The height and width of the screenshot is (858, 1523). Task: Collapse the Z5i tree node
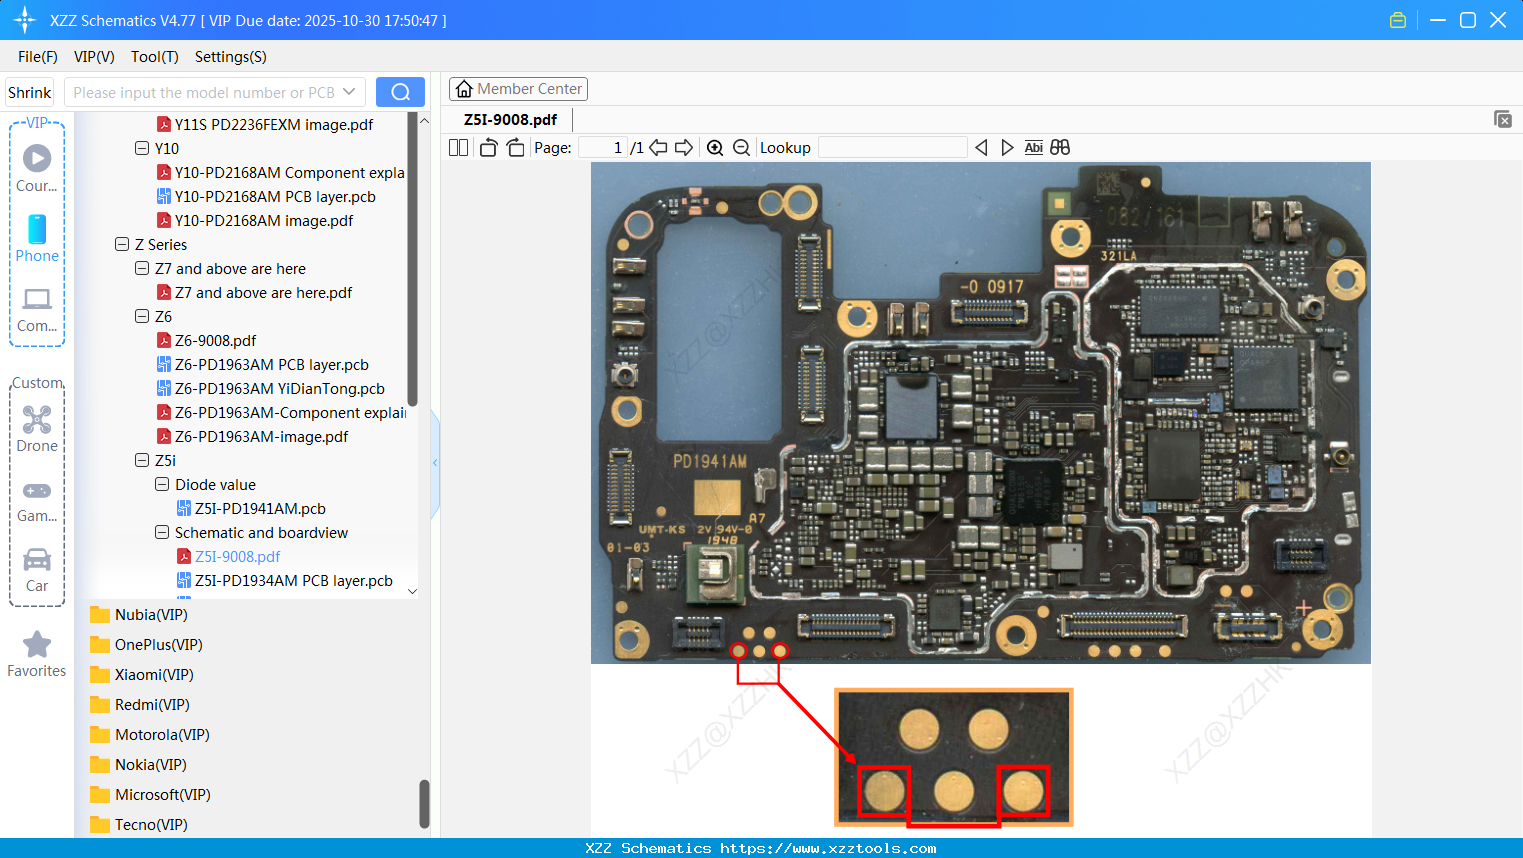click(x=142, y=460)
